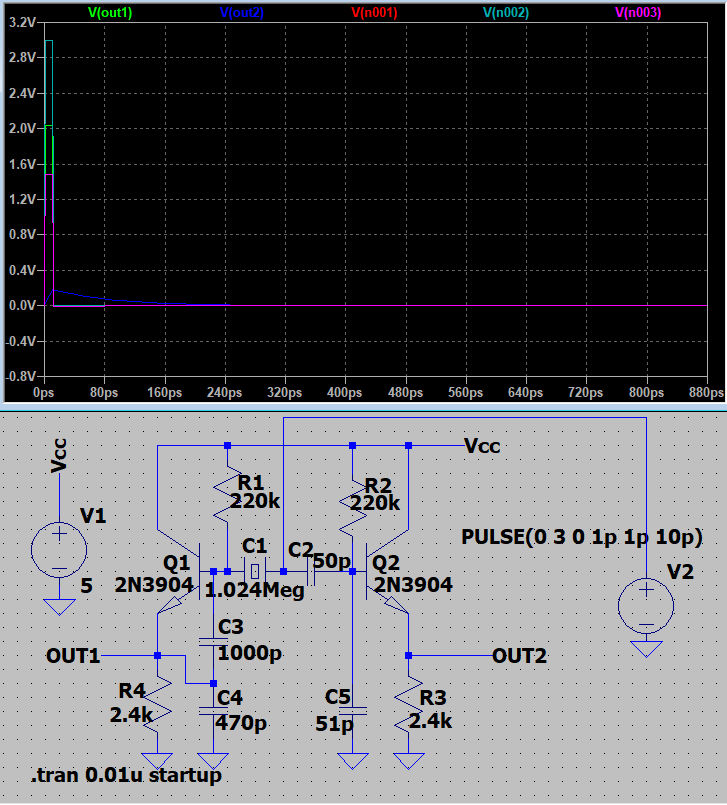727x805 pixels.
Task: Select the C5 capacitor symbol
Action: [x=352, y=711]
